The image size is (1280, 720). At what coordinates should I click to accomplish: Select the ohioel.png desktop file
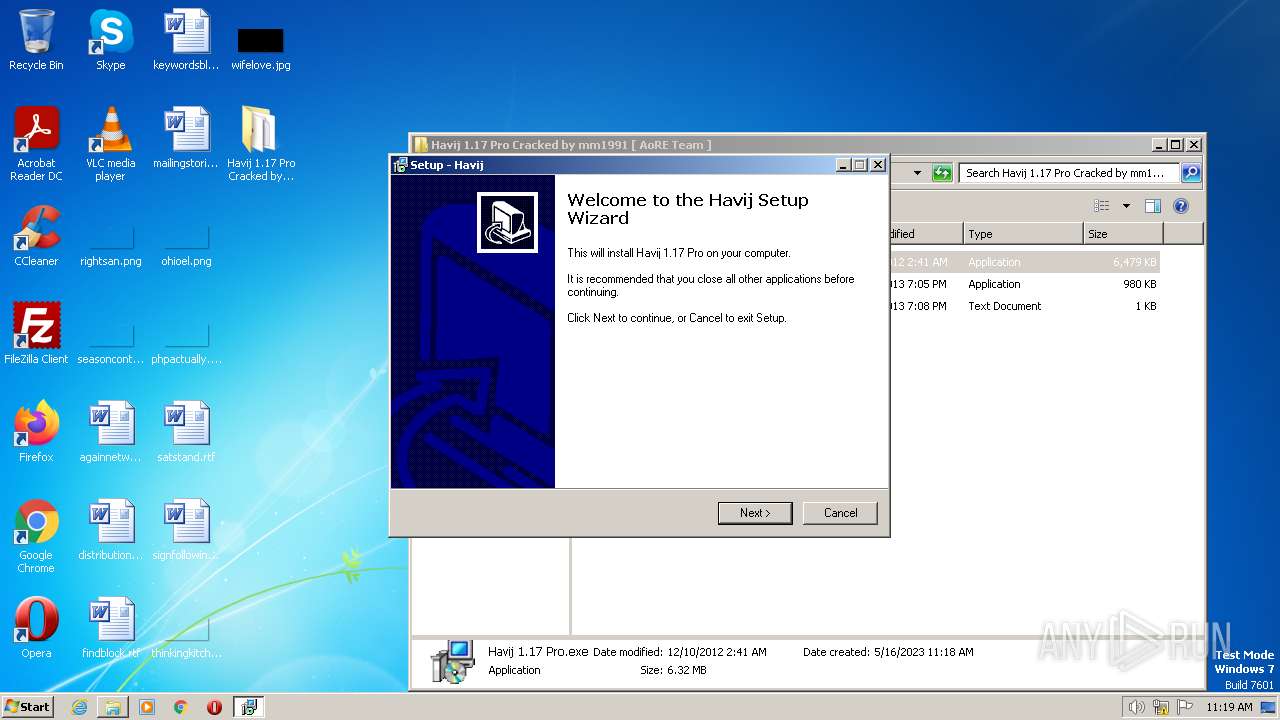pos(186,246)
